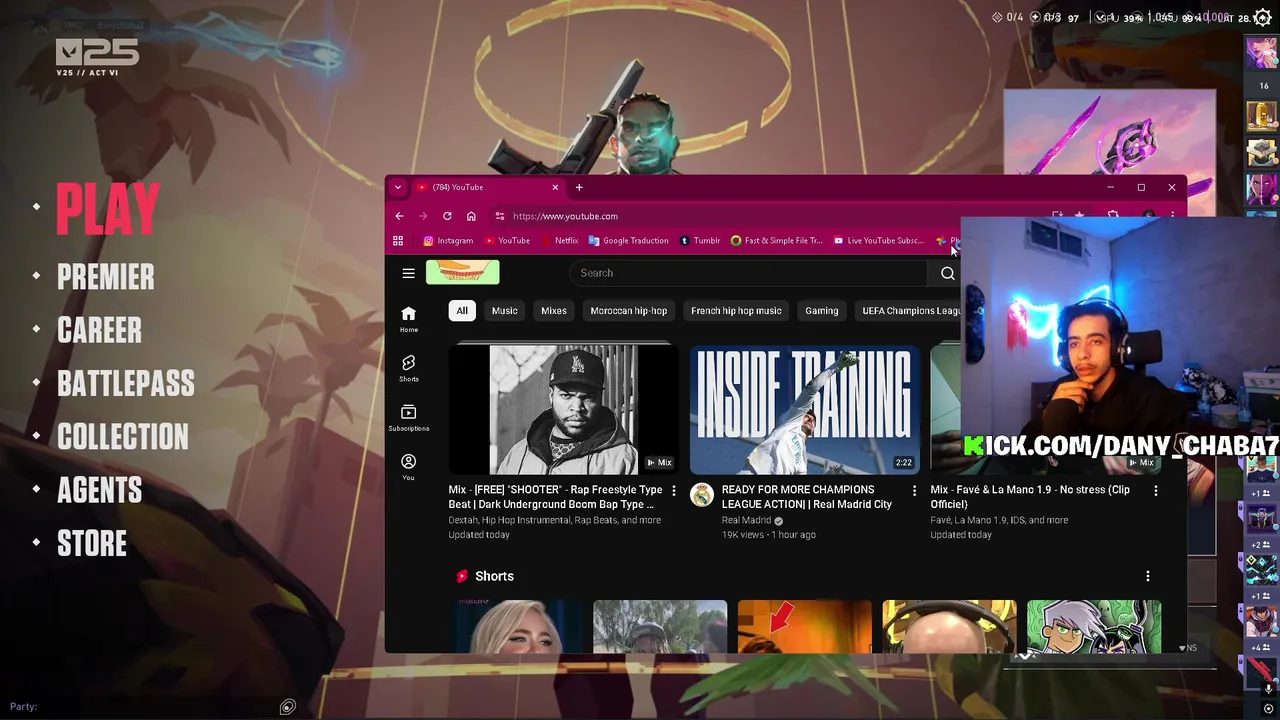This screenshot has height=720, width=1280.
Task: Reload the YouTube page
Action: 447,216
